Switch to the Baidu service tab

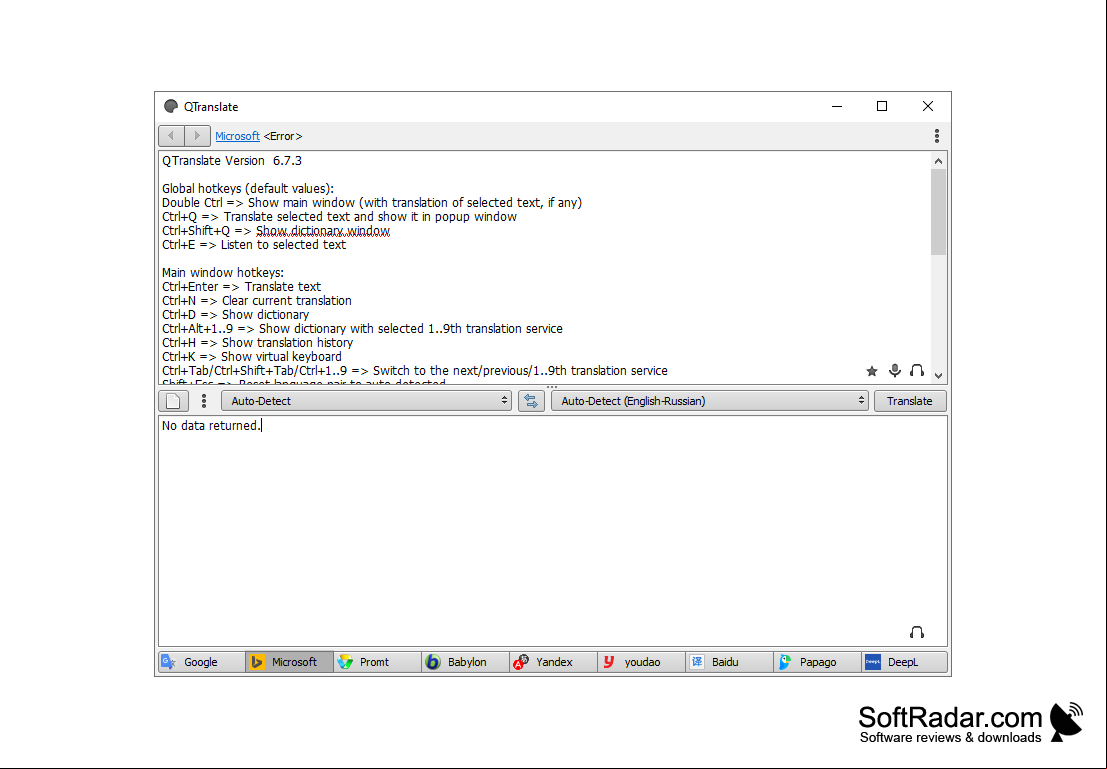click(x=729, y=662)
